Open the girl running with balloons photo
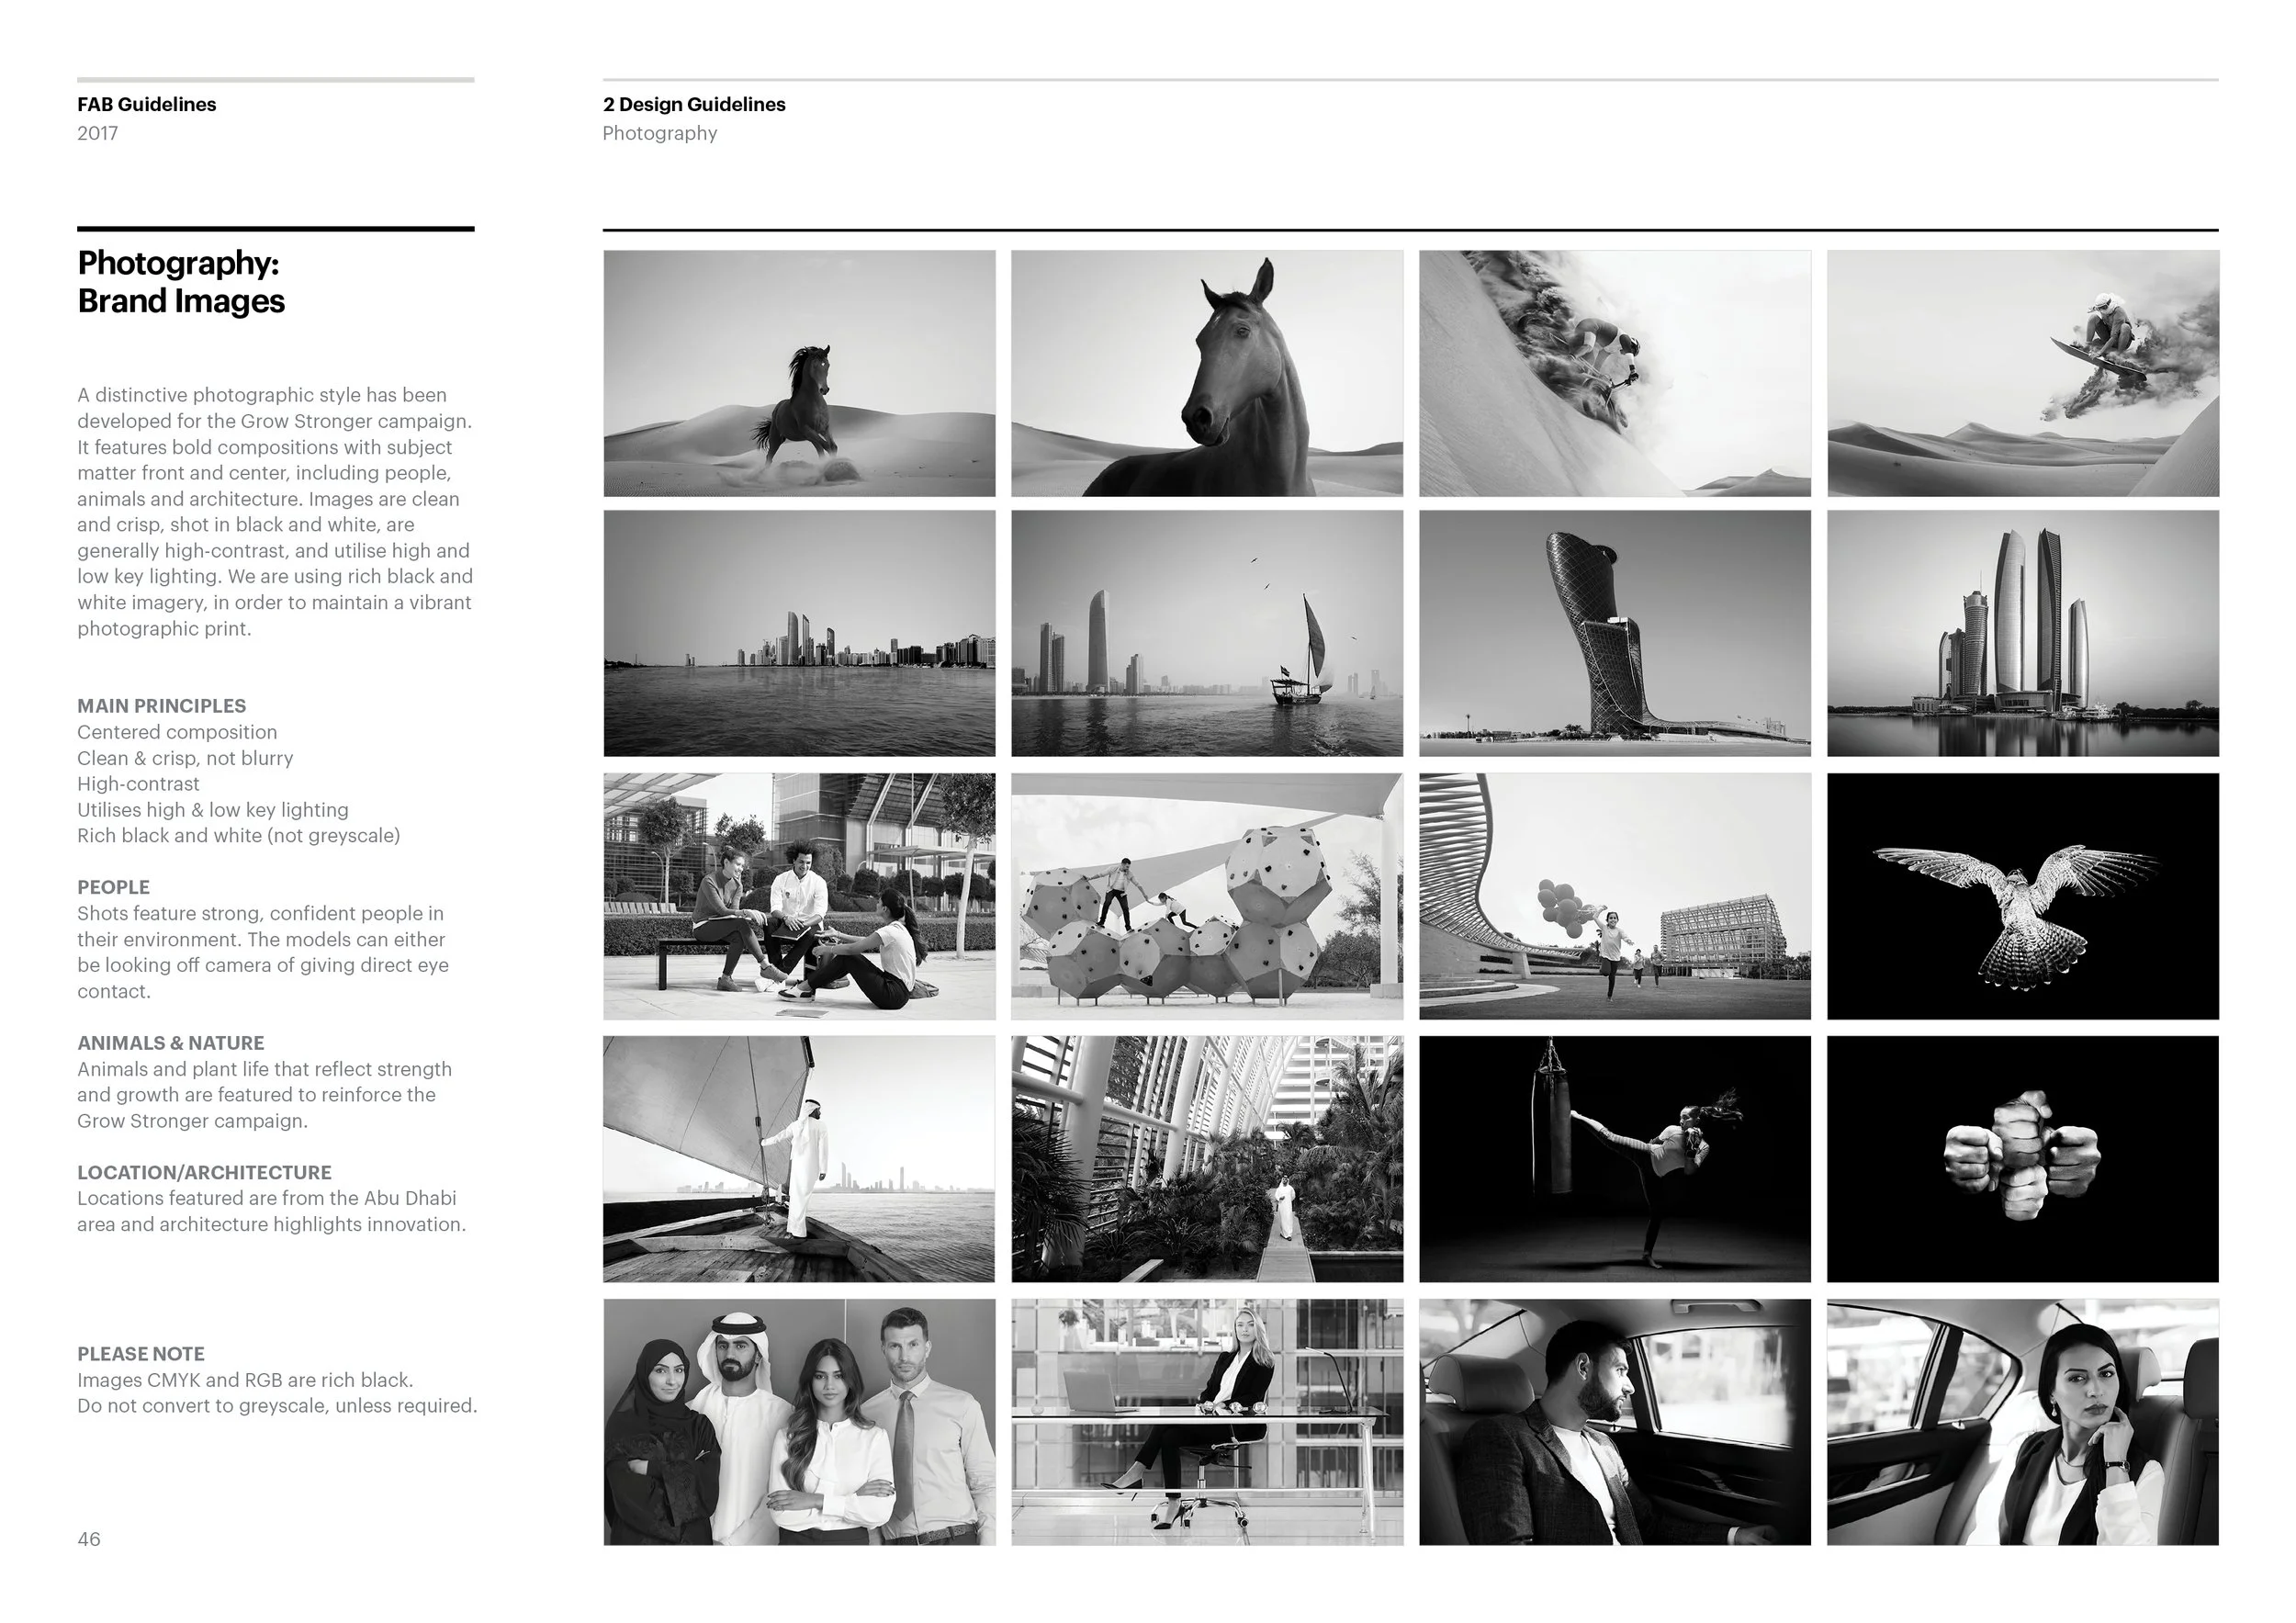 1614,896
